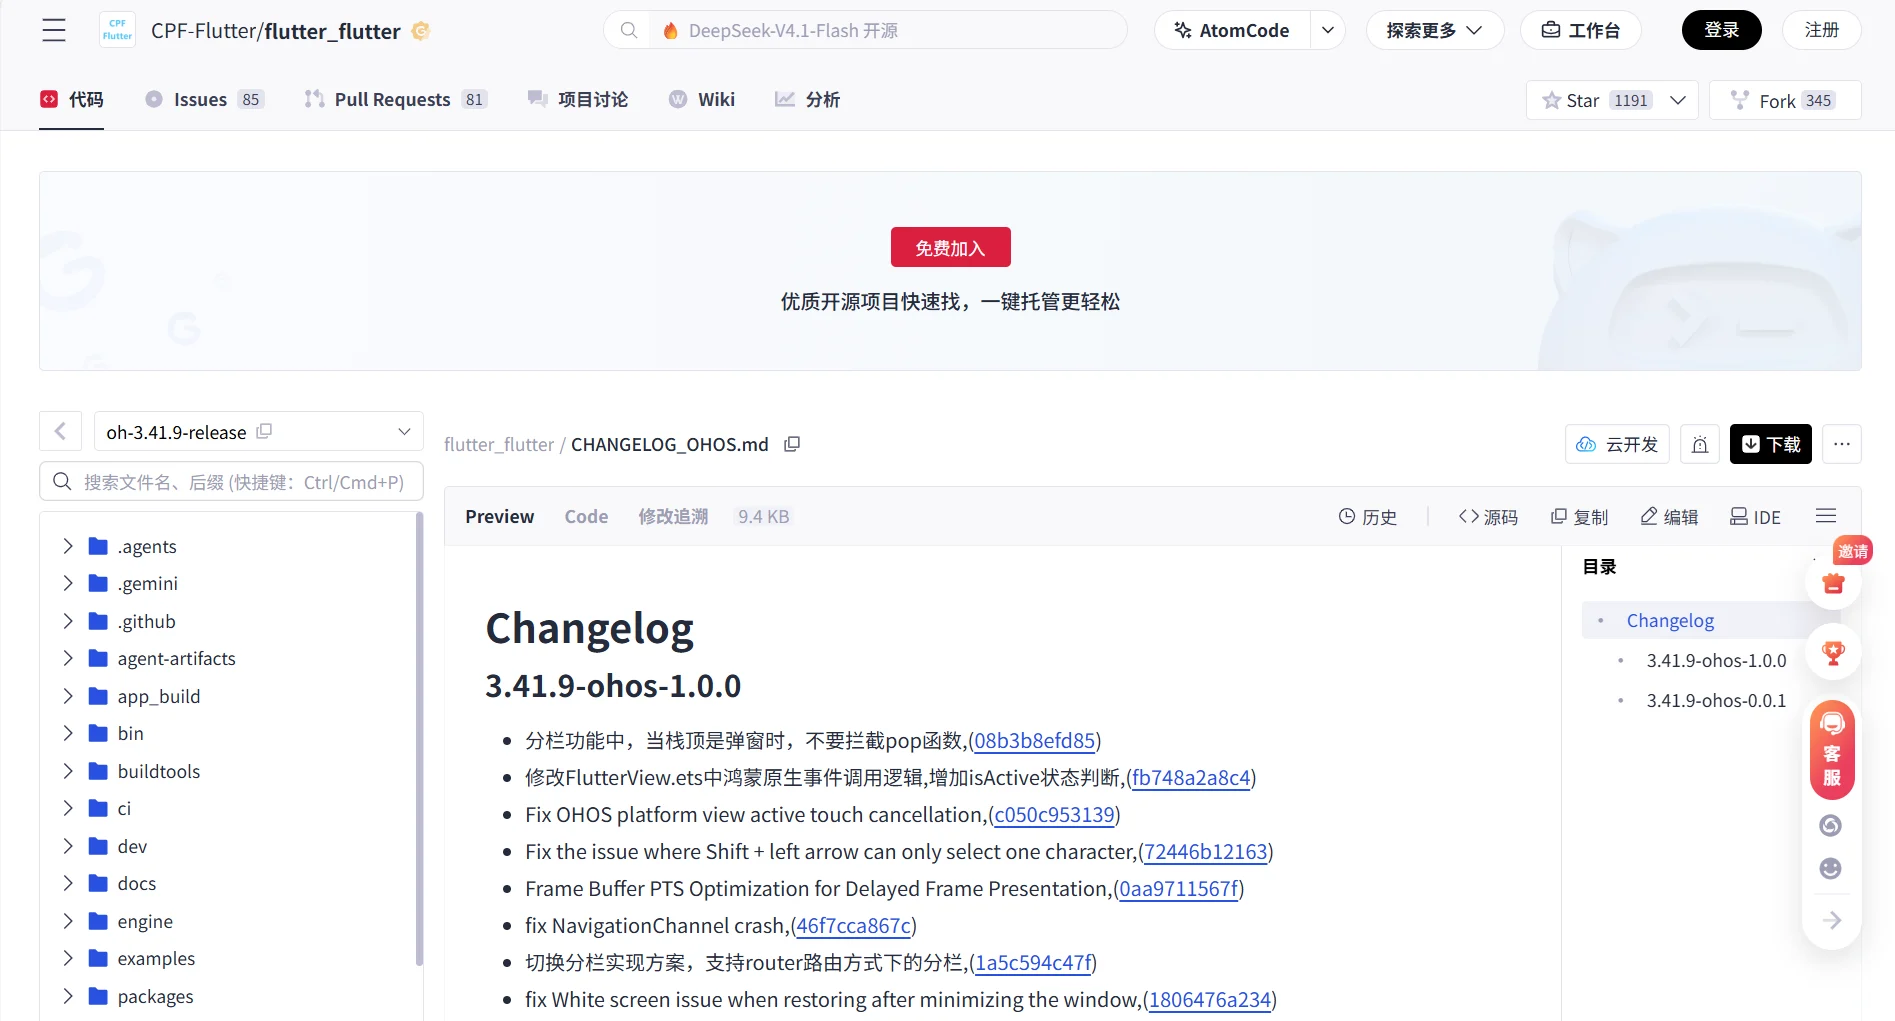The image size is (1895, 1021).
Task: Open the buildtools folder
Action: [x=158, y=771]
